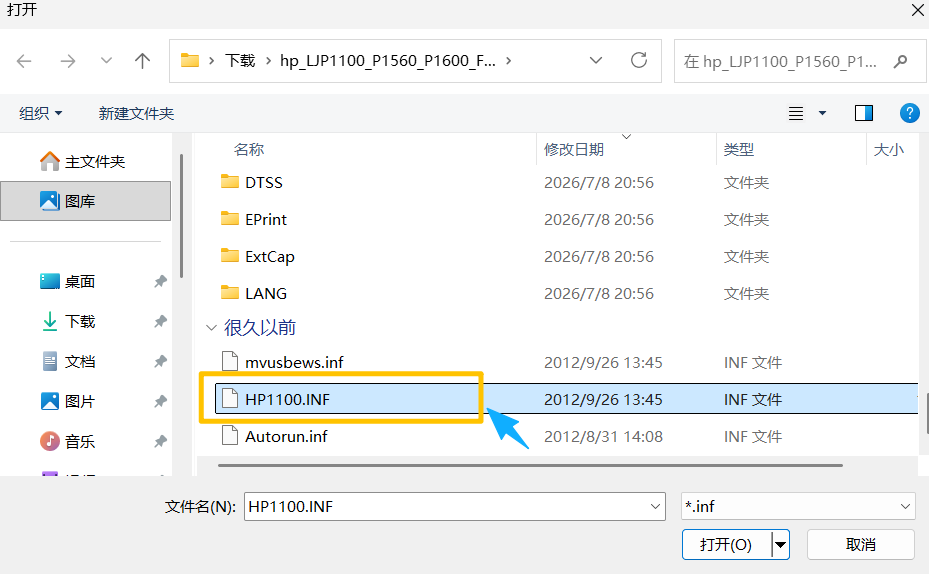Screen dimensions: 929x574
Task: Click the 取消 button
Action: click(860, 544)
